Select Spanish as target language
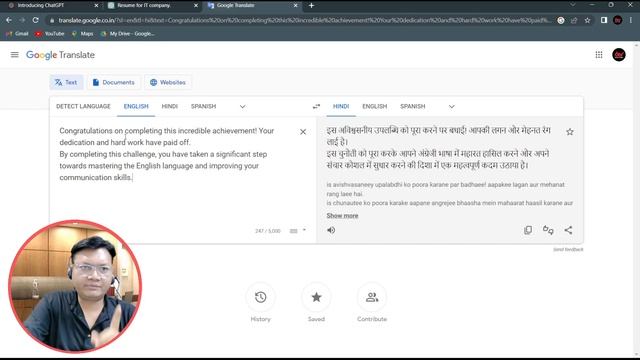Image resolution: width=640 pixels, height=360 pixels. (412, 107)
